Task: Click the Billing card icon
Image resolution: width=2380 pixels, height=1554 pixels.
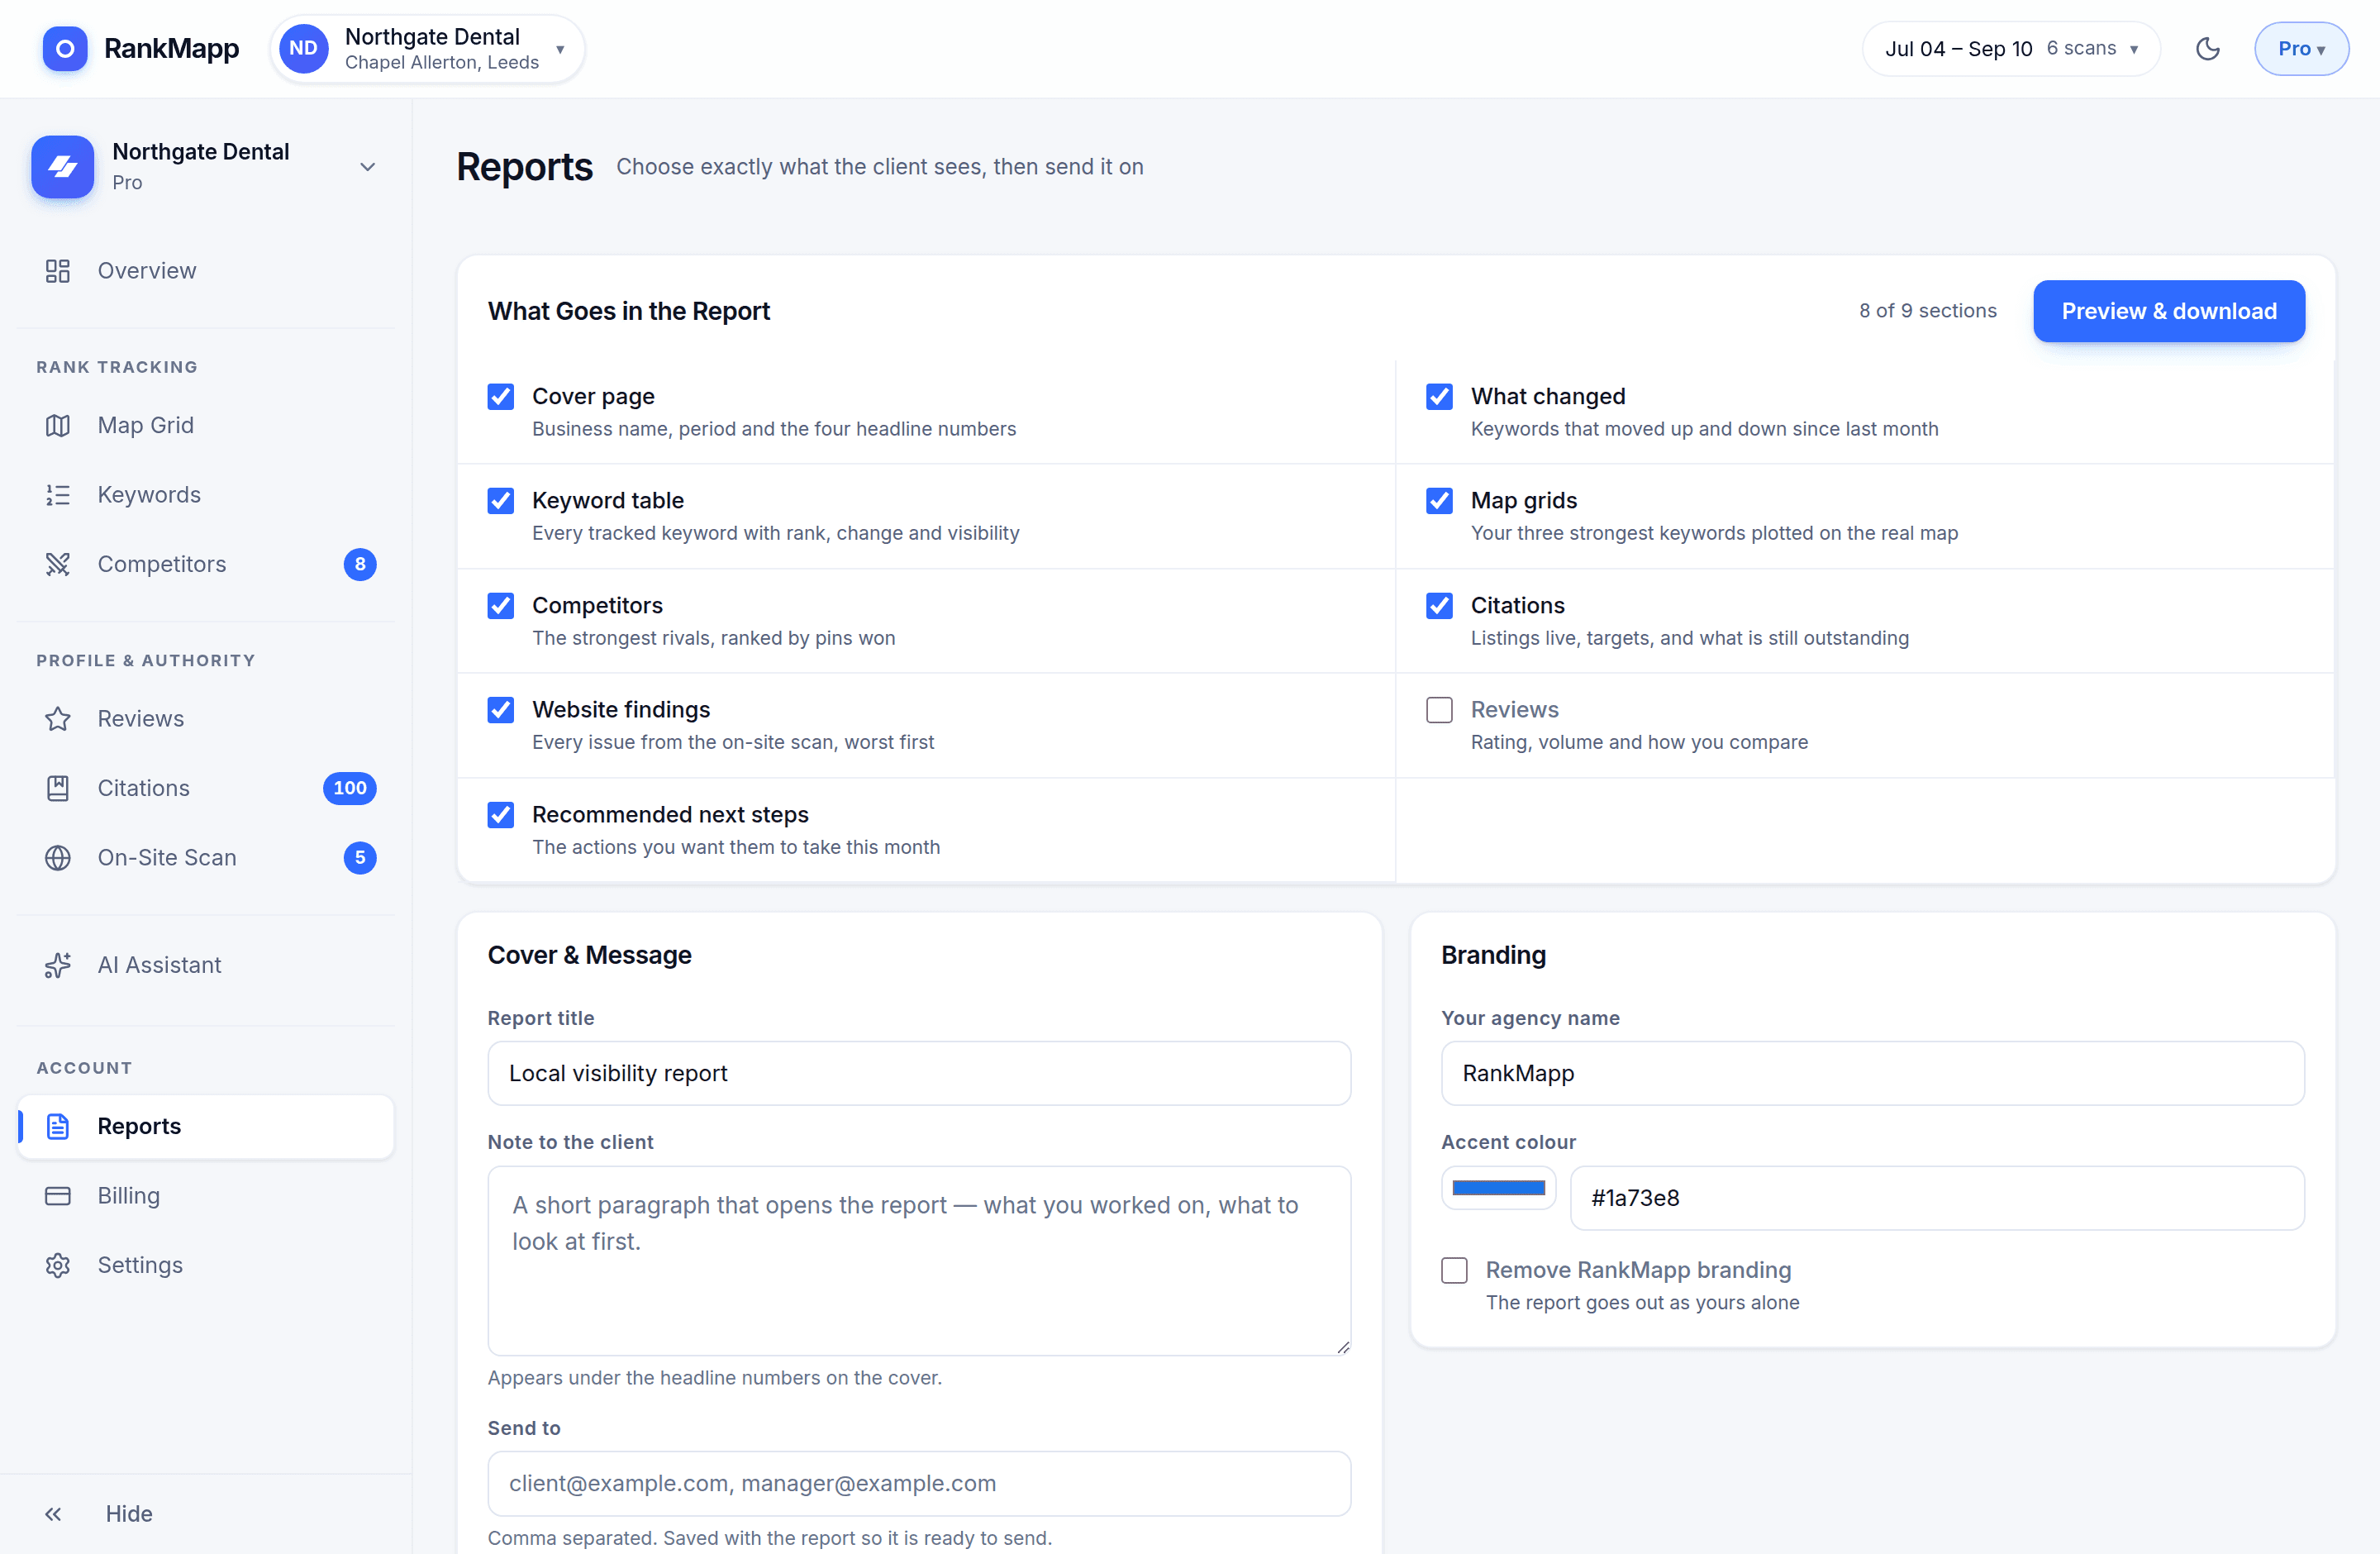Action: click(58, 1196)
